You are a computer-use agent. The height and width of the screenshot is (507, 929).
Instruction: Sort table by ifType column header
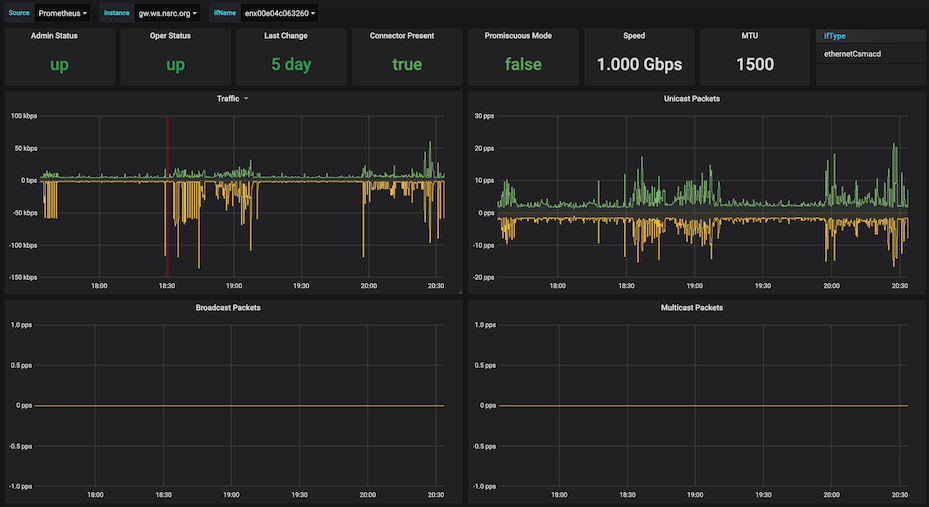point(835,36)
